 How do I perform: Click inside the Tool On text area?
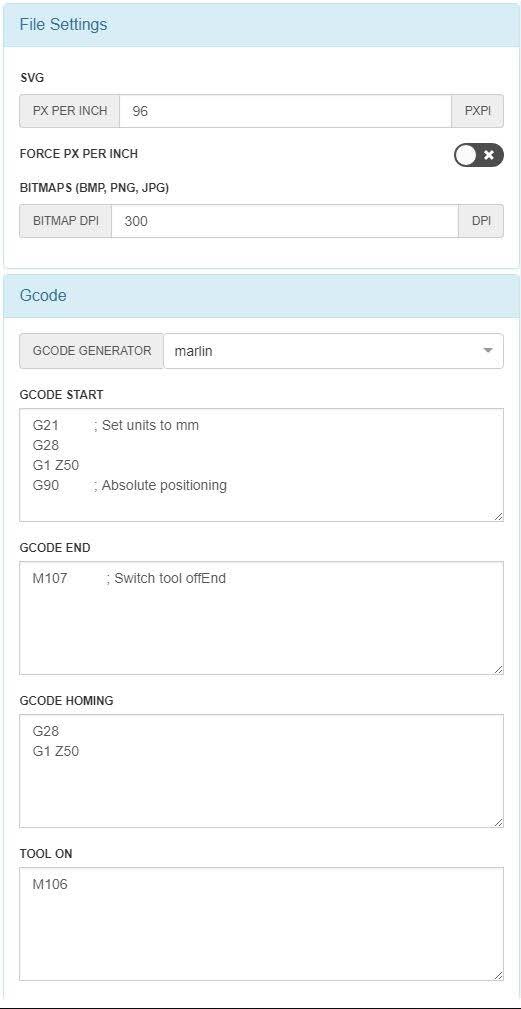(x=261, y=924)
